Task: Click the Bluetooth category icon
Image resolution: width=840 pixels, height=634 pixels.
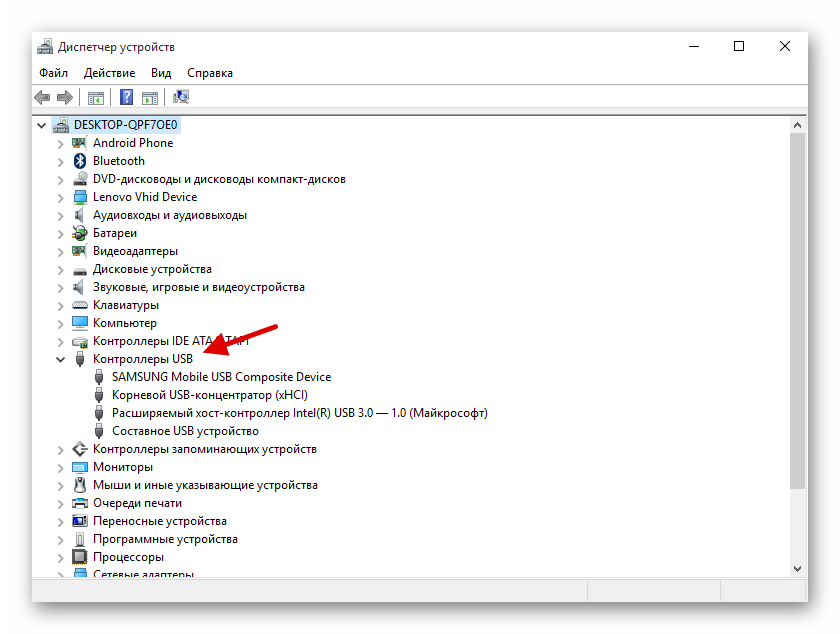Action: point(80,161)
